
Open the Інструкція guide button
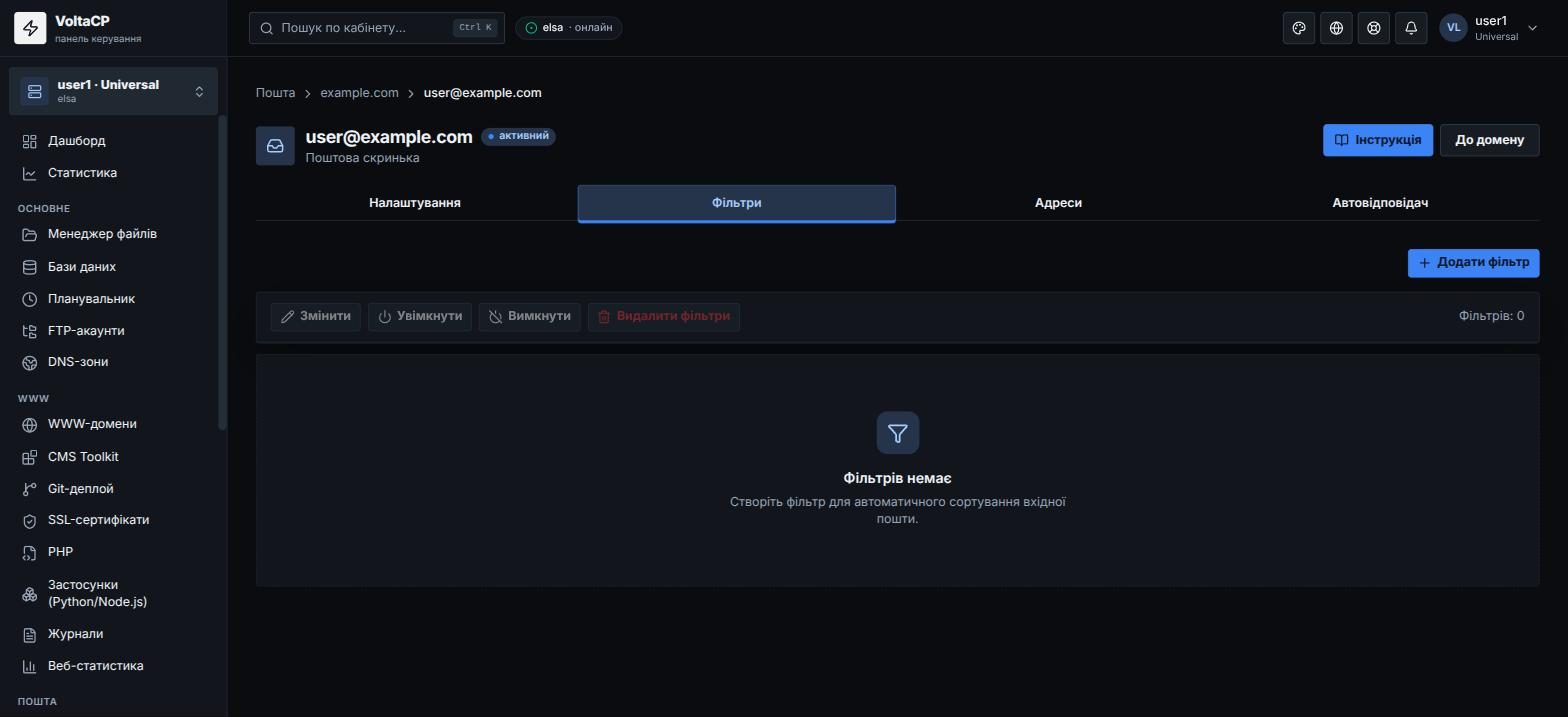(x=1378, y=140)
